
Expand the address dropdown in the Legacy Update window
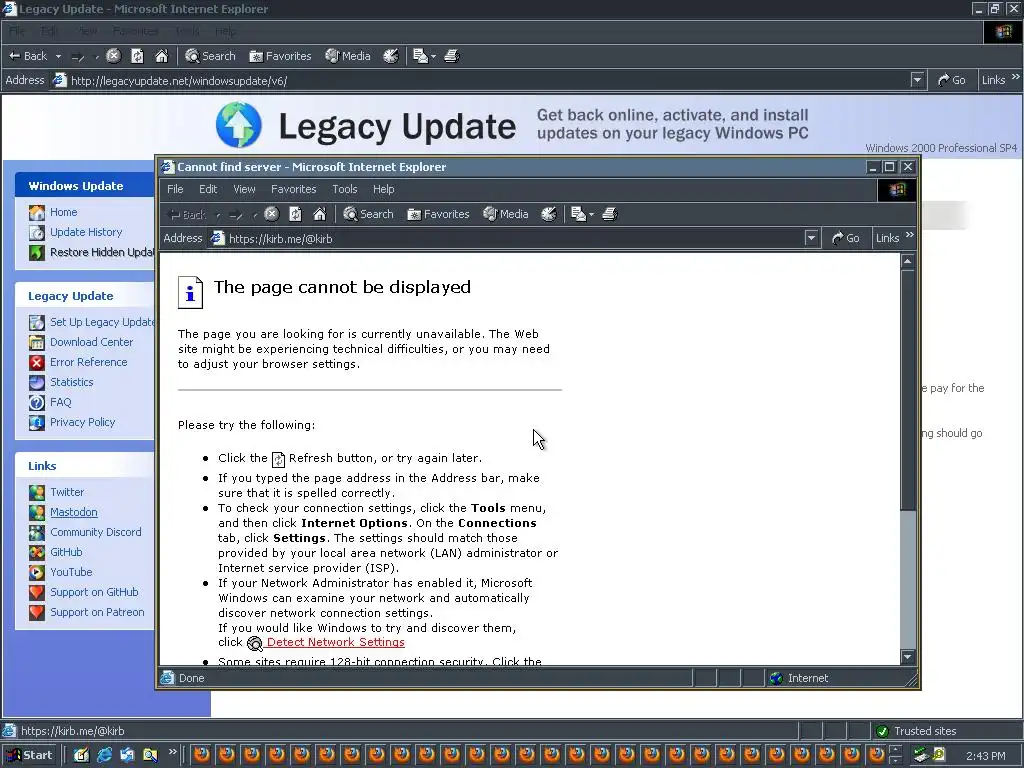pyautogui.click(x=917, y=80)
